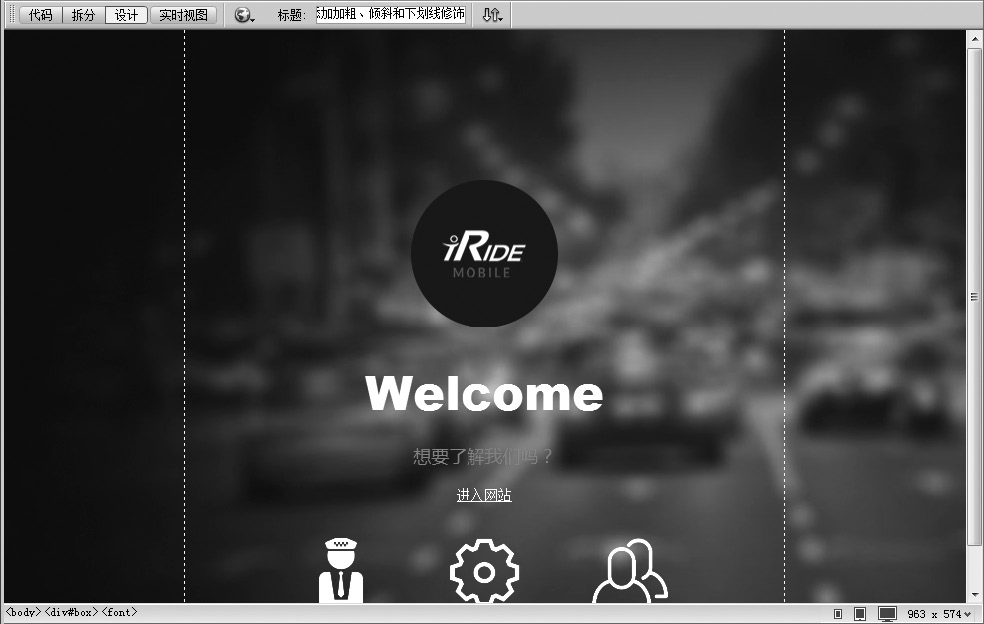Click the 进入网站 link on the page
984x624 pixels.
(x=484, y=495)
